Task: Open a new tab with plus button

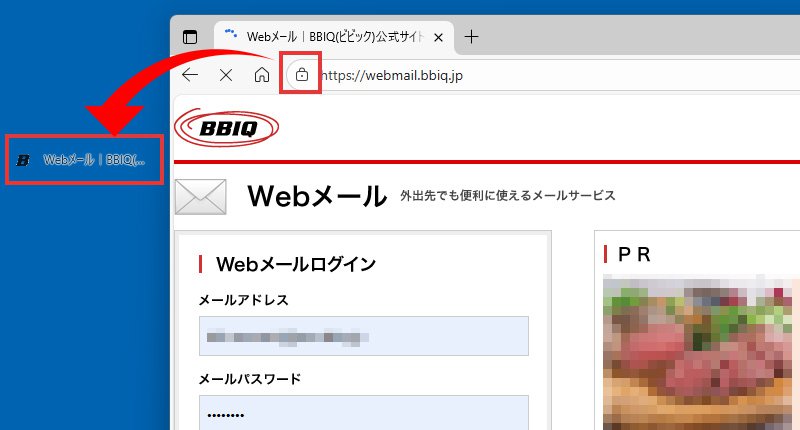Action: pos(472,37)
